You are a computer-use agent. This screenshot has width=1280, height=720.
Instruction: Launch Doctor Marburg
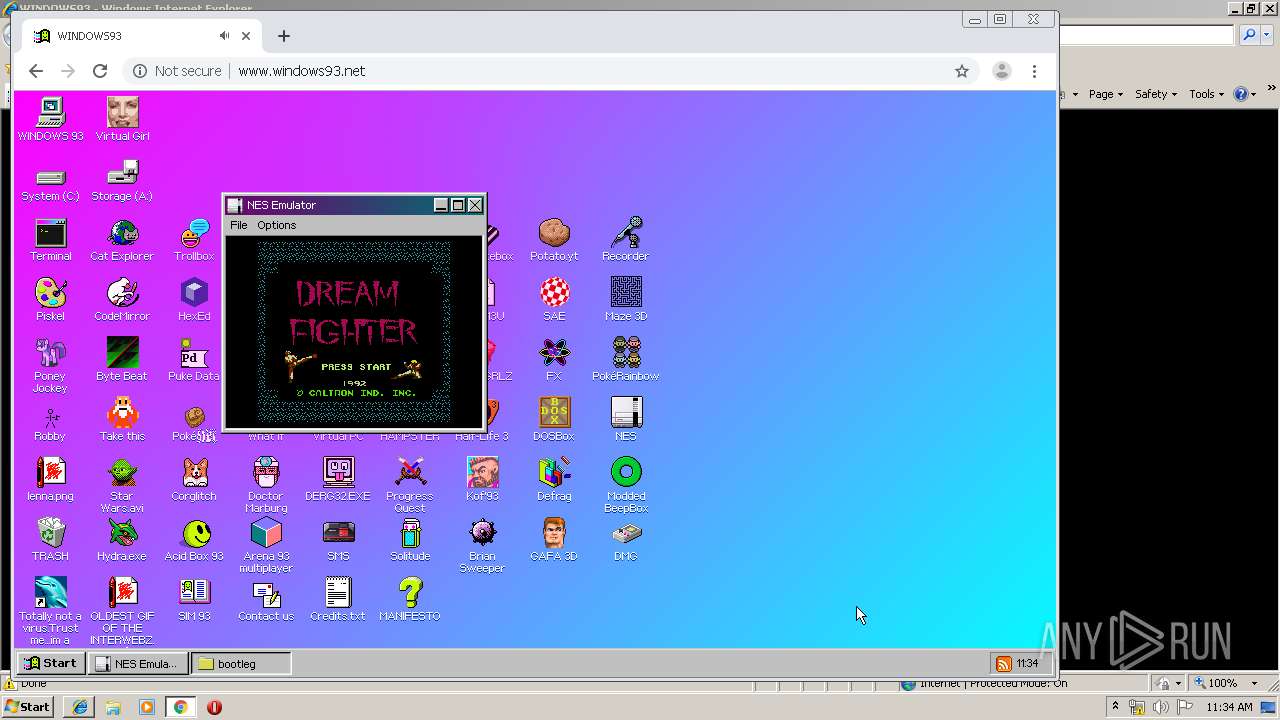pyautogui.click(x=266, y=485)
